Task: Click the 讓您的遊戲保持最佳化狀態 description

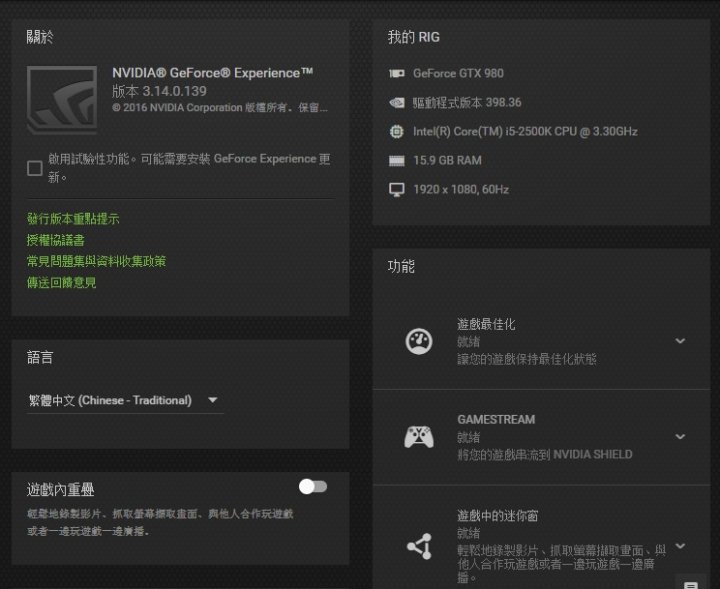Action: [x=527, y=359]
